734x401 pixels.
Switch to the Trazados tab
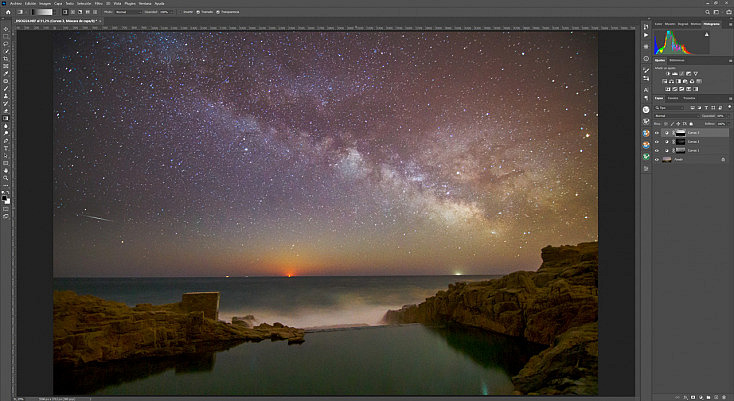689,98
